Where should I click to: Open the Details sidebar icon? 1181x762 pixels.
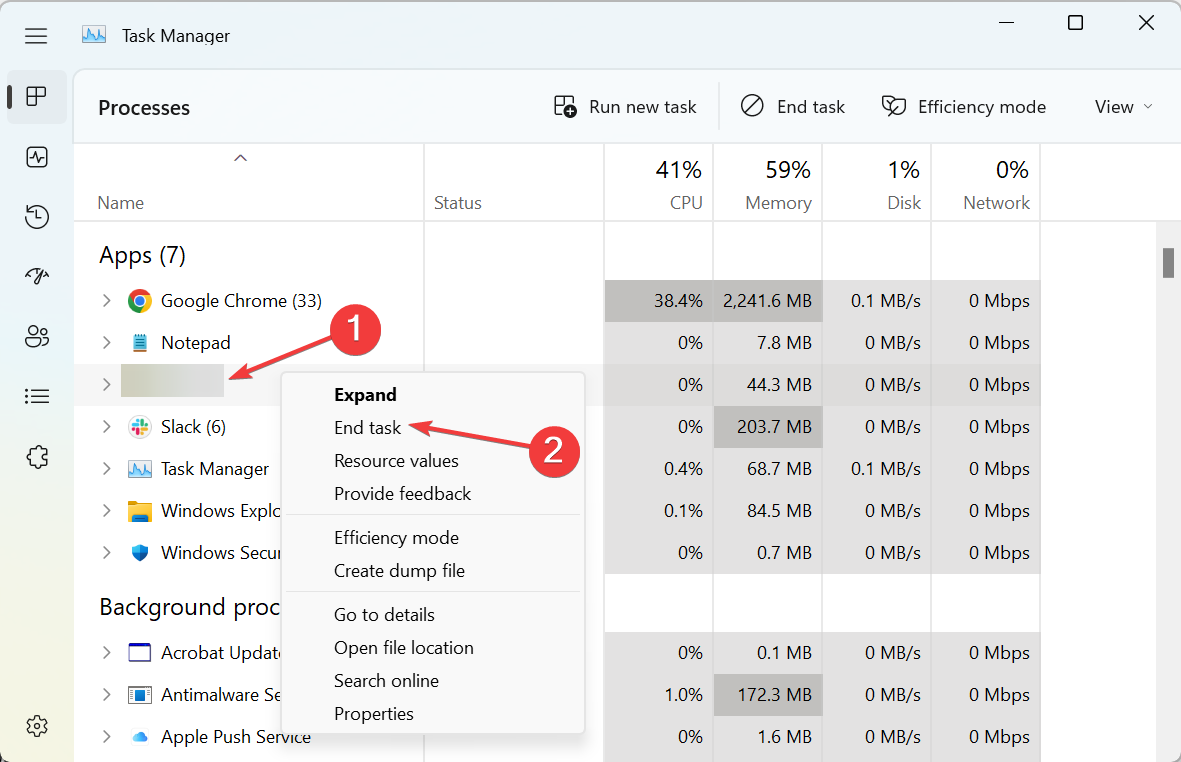point(36,396)
